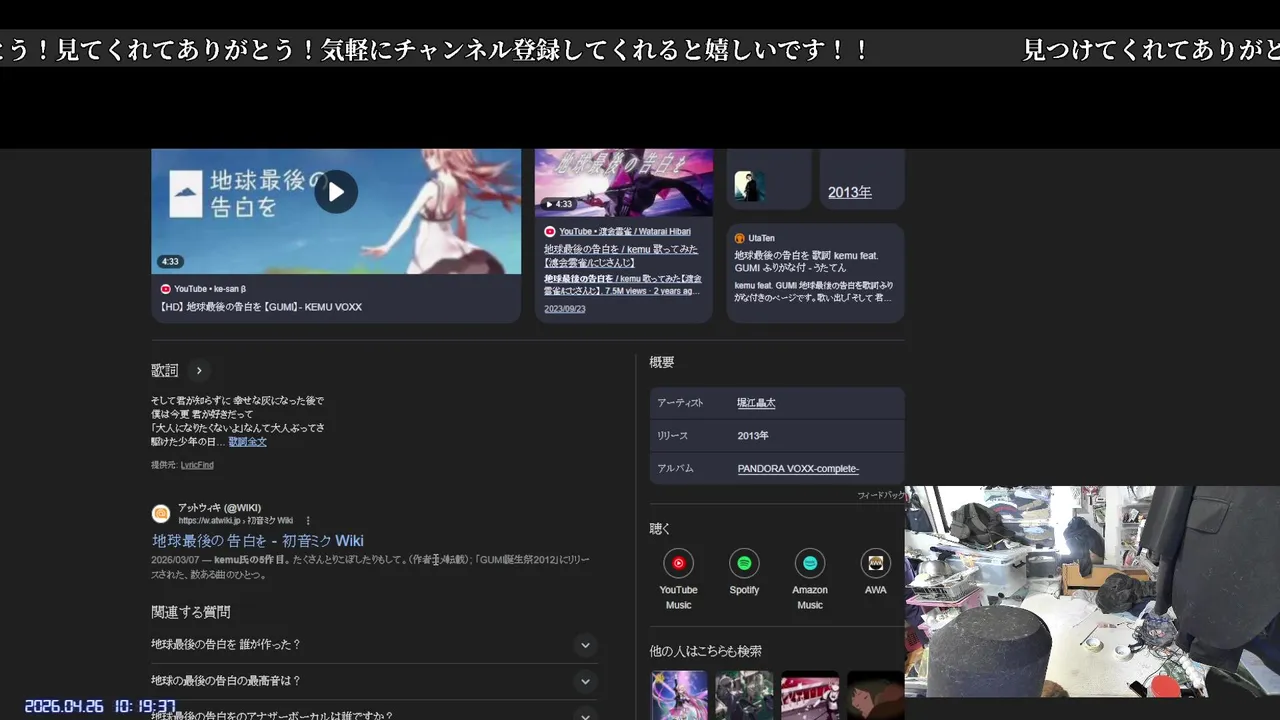Open the YouTube Music listen icon
This screenshot has width=1280, height=720.
pos(678,563)
